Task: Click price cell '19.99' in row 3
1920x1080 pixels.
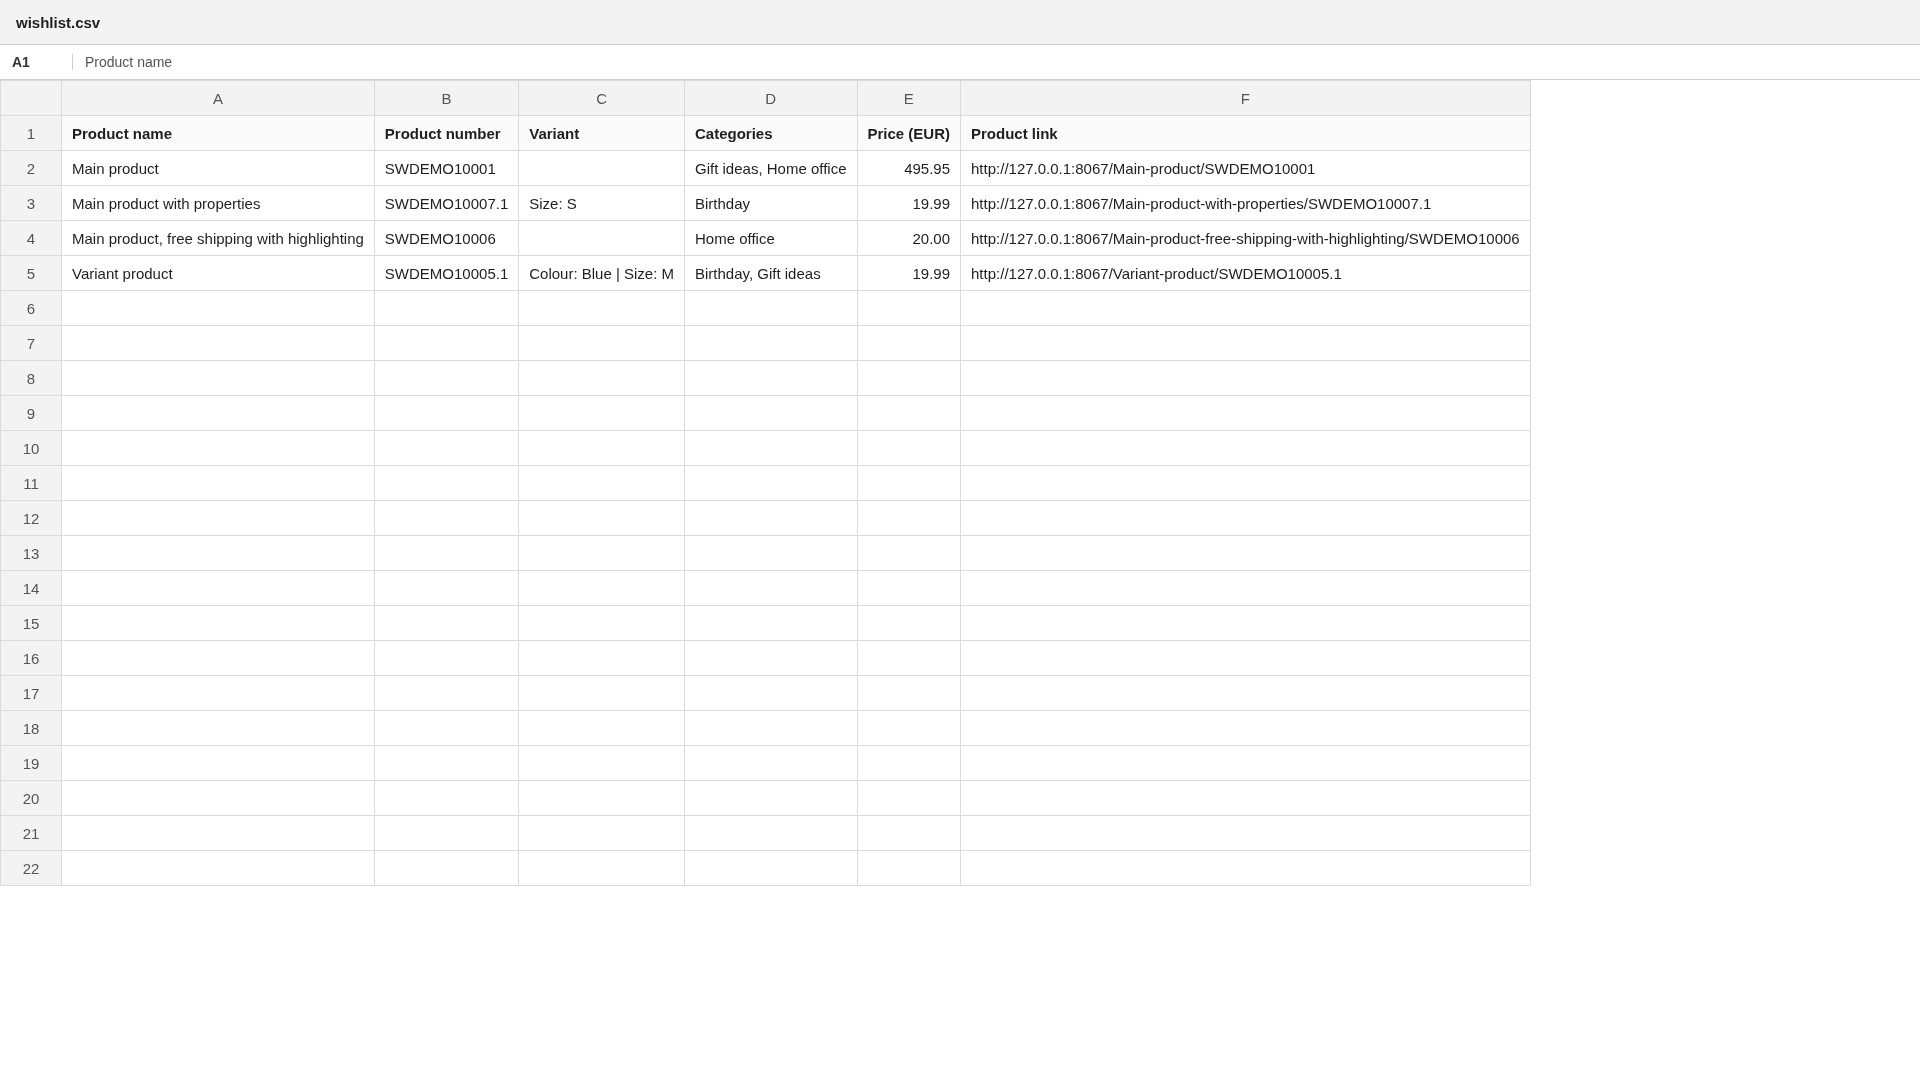Action: click(908, 203)
